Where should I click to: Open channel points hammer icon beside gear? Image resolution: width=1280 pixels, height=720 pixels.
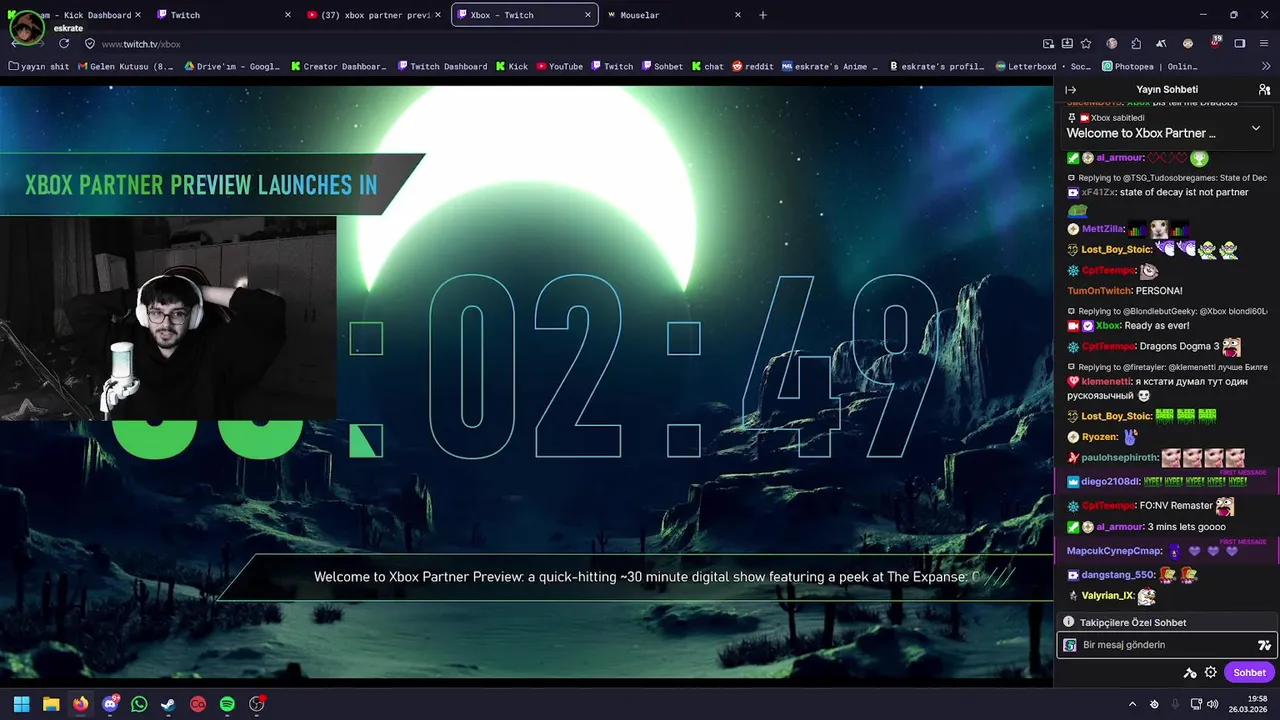pyautogui.click(x=1190, y=673)
